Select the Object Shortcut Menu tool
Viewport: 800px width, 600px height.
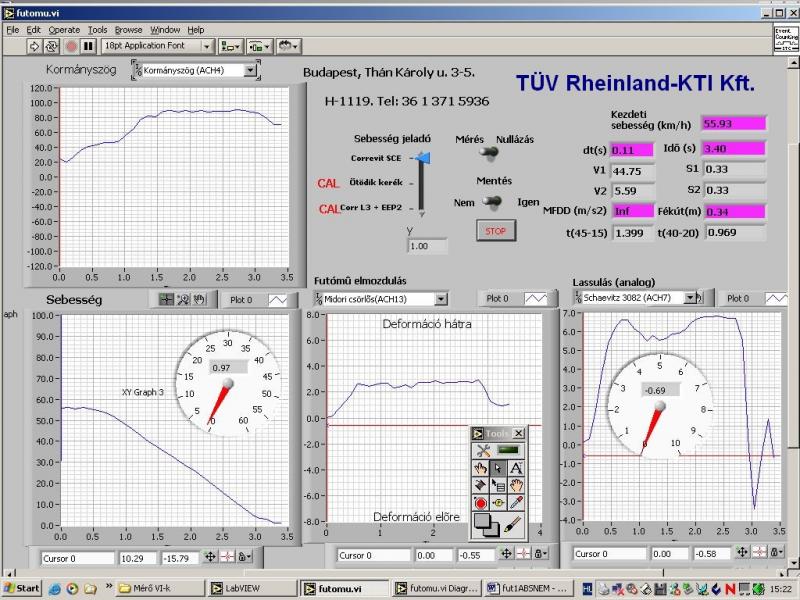(x=498, y=485)
